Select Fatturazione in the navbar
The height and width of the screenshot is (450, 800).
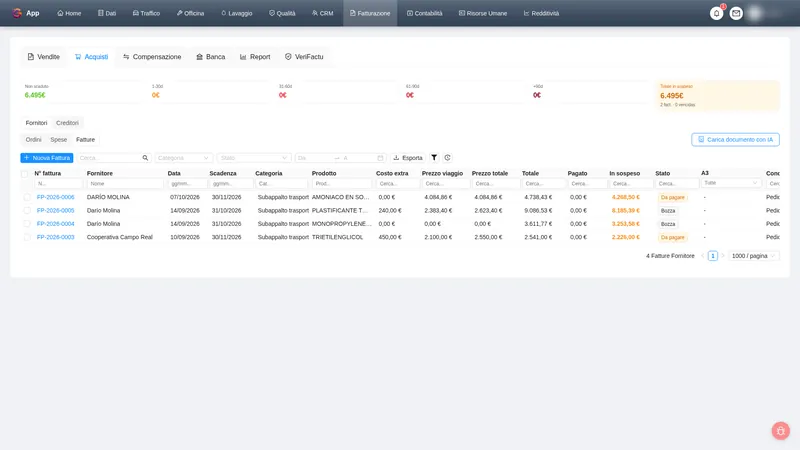[x=370, y=13]
